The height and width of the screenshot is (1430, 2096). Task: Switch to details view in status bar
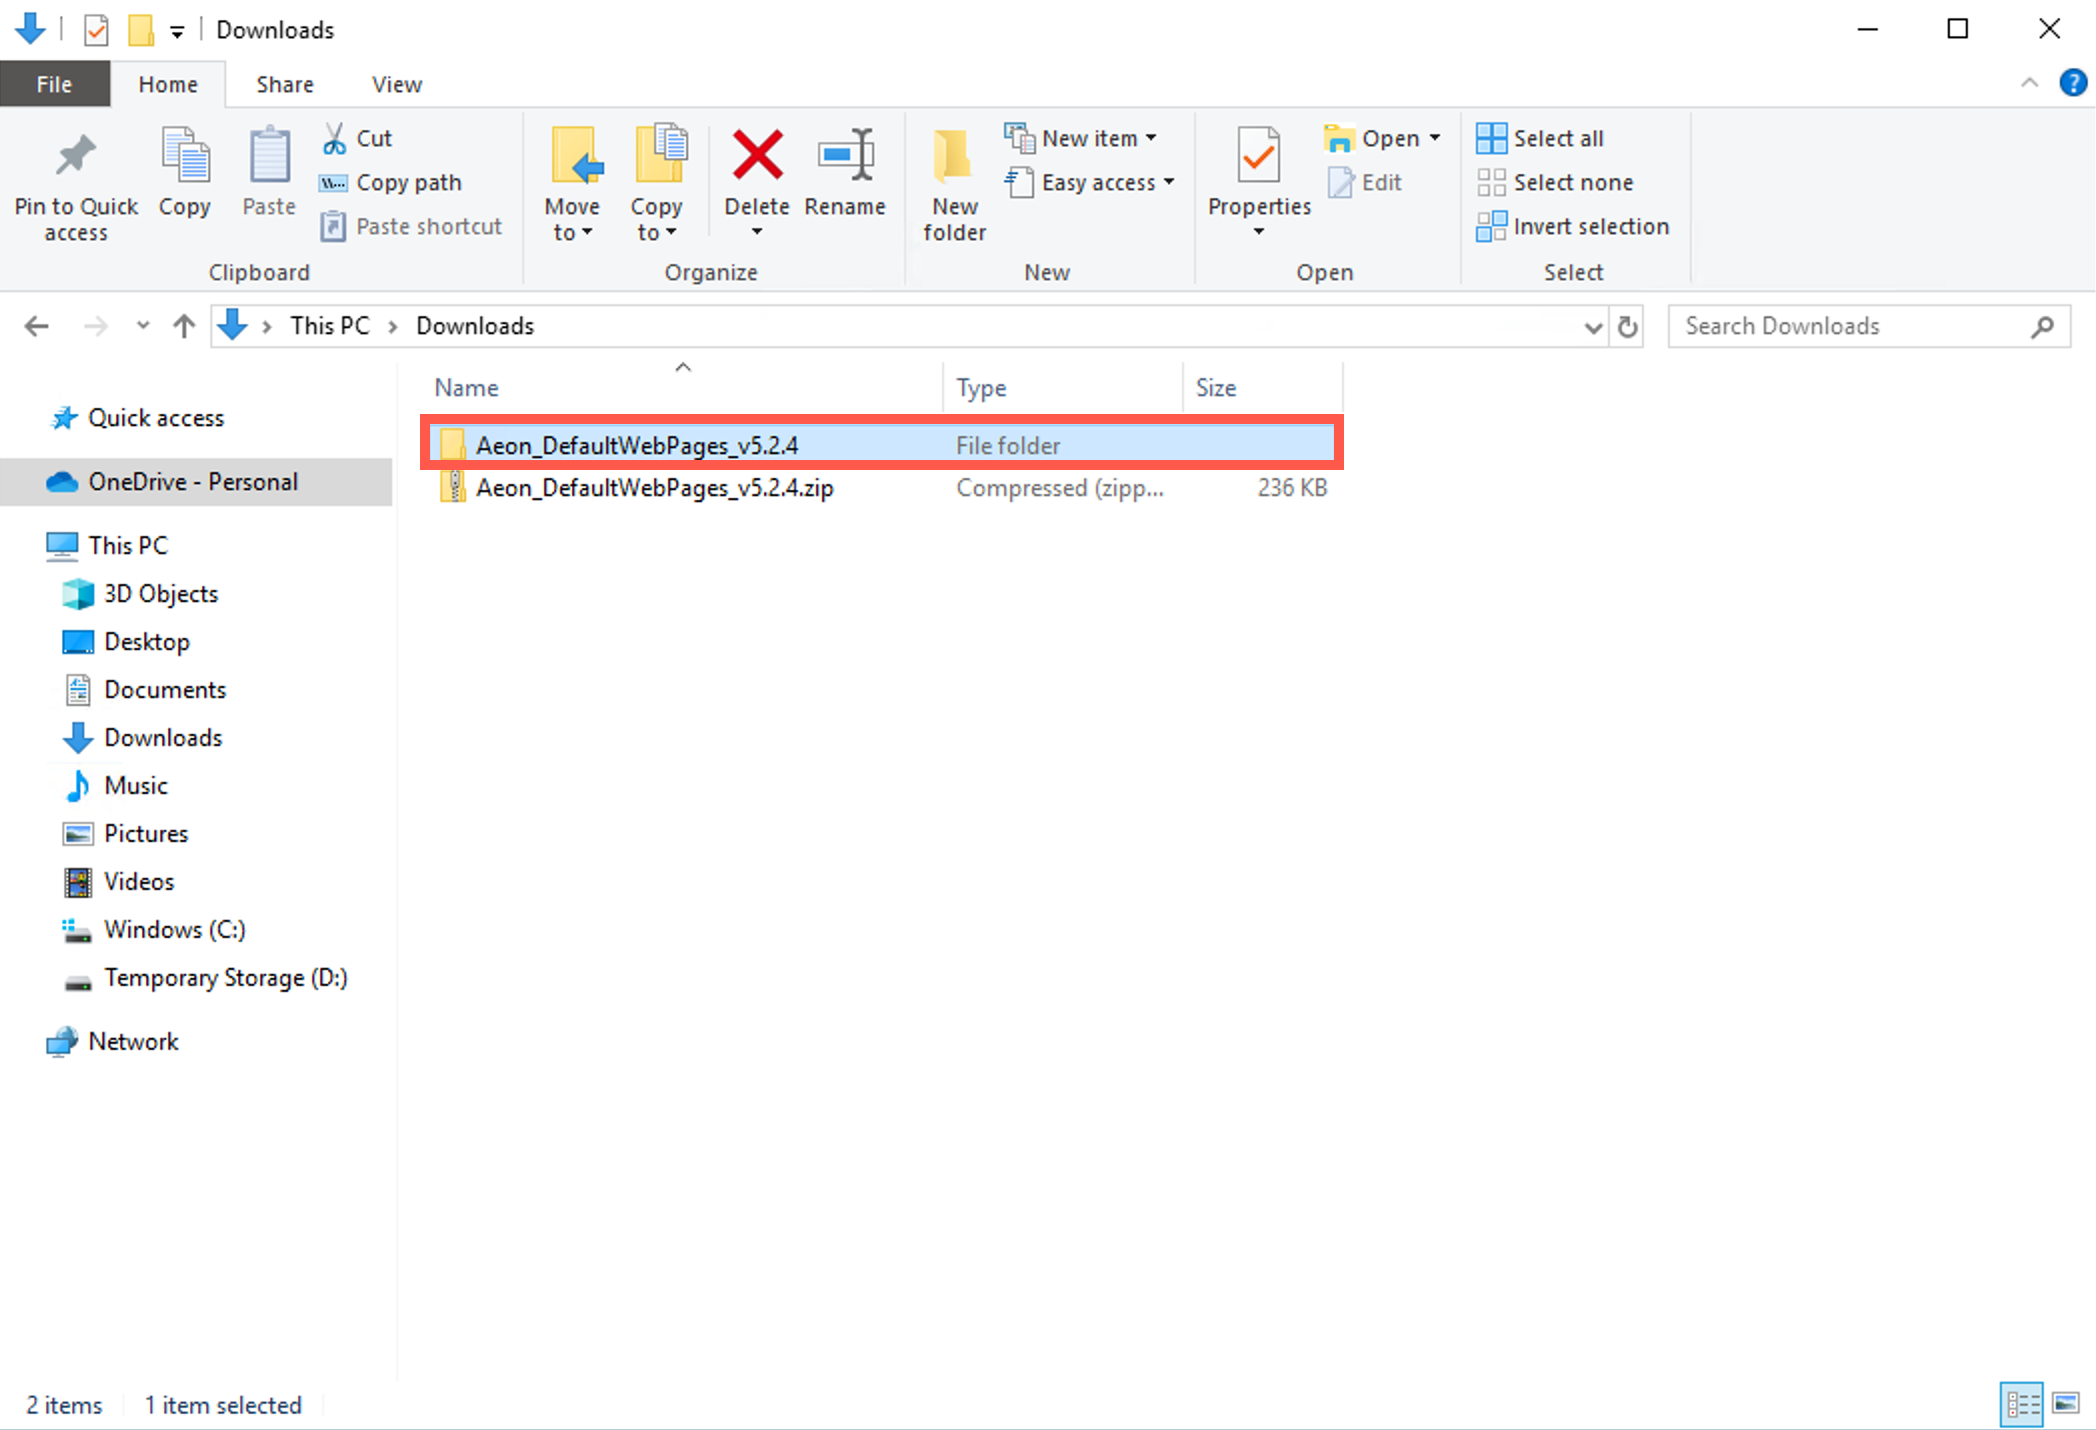[x=2021, y=1404]
